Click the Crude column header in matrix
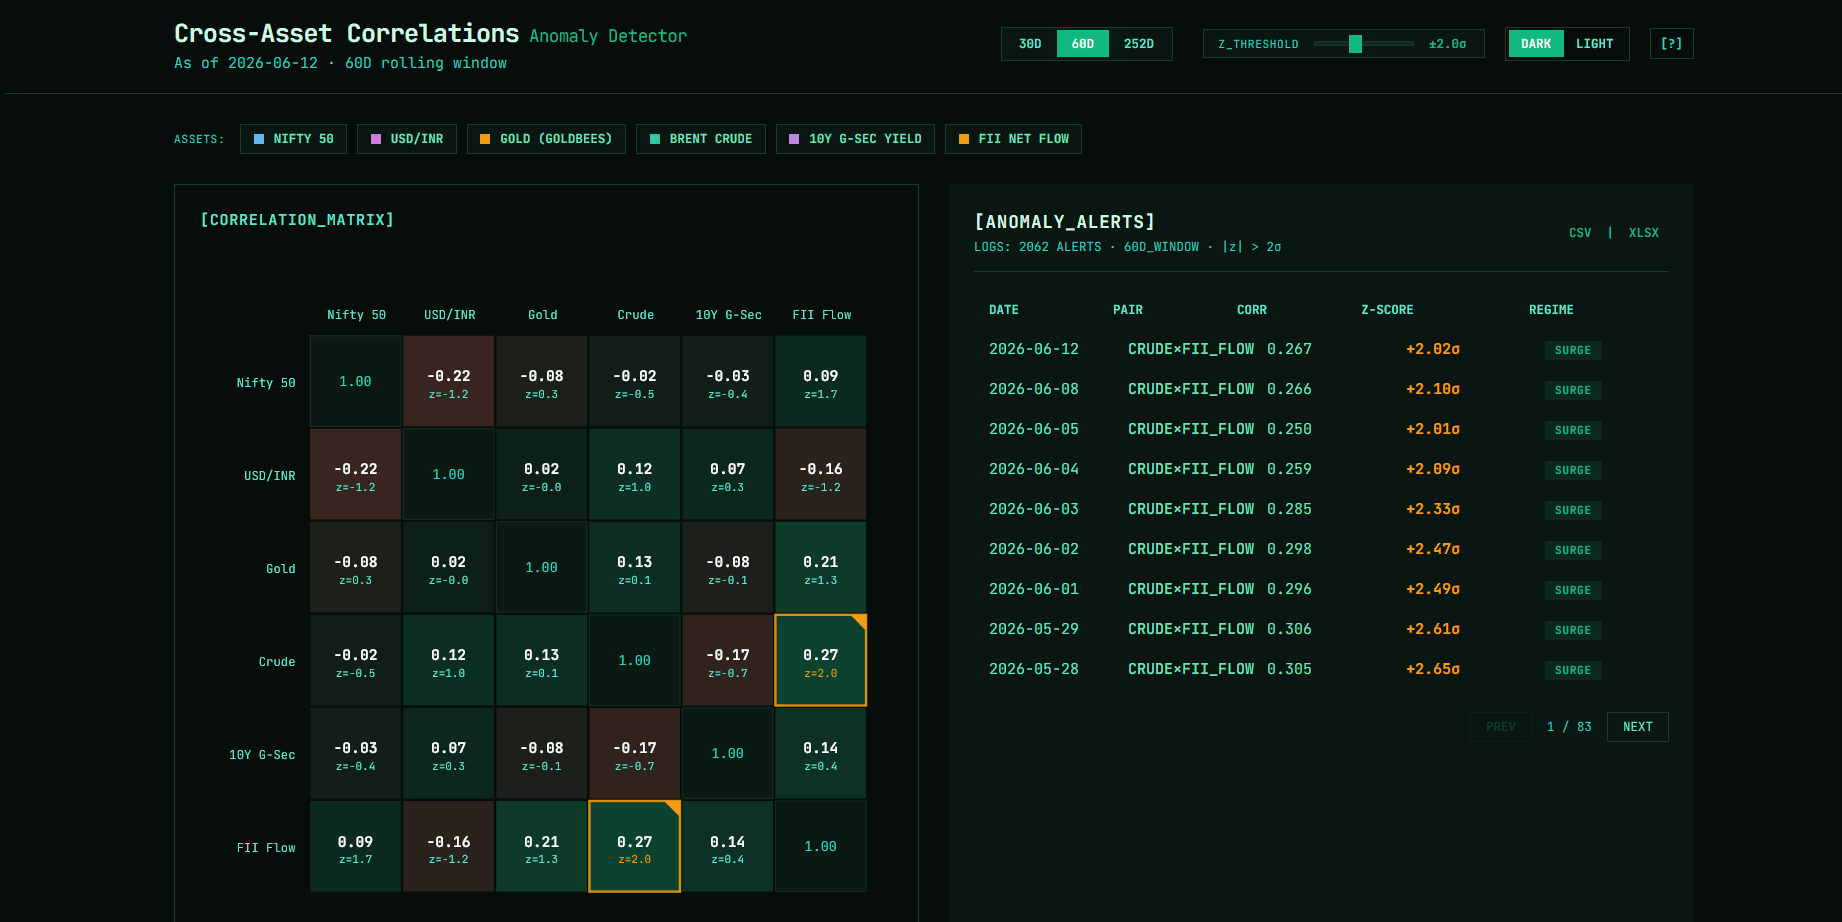The height and width of the screenshot is (922, 1842). pos(636,315)
